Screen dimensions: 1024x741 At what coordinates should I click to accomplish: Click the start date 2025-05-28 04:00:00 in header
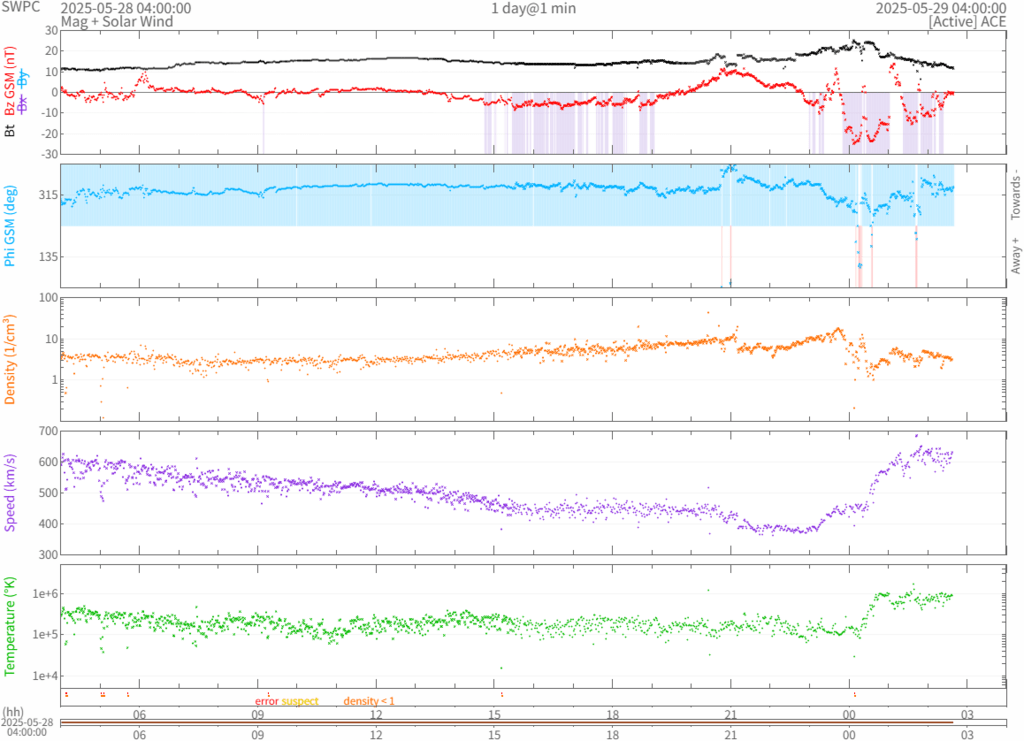112,8
